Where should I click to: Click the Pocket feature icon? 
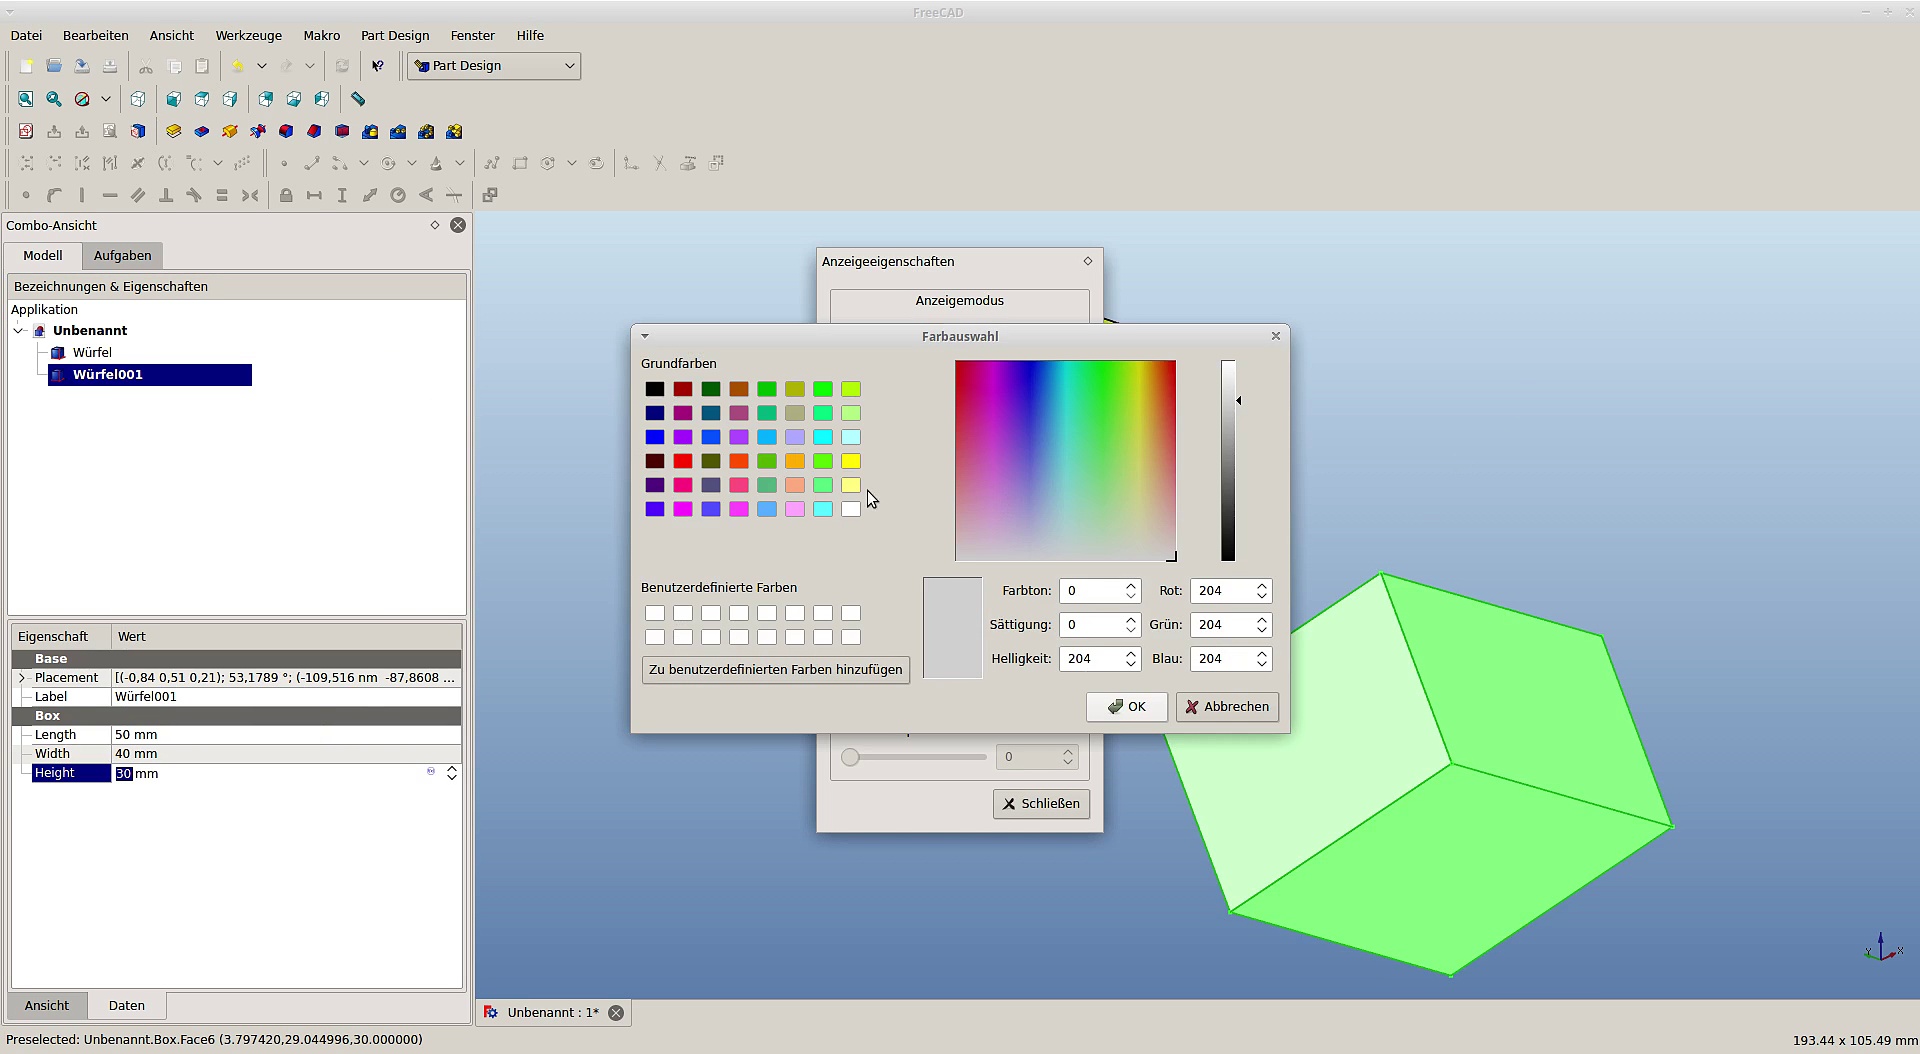pos(201,131)
